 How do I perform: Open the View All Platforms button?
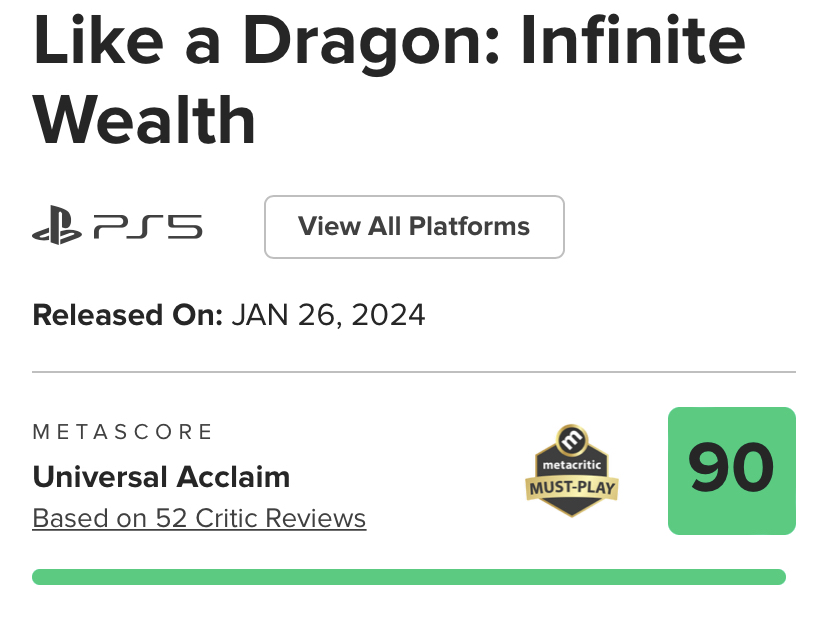point(414,227)
